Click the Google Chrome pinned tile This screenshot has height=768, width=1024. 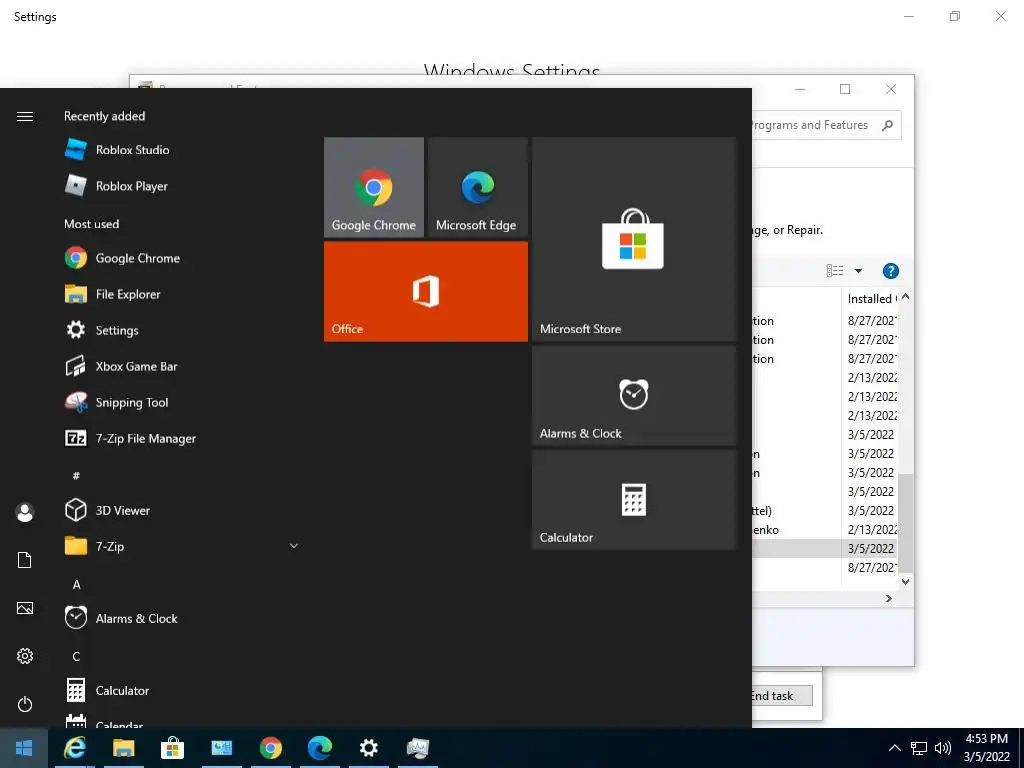tap(374, 187)
